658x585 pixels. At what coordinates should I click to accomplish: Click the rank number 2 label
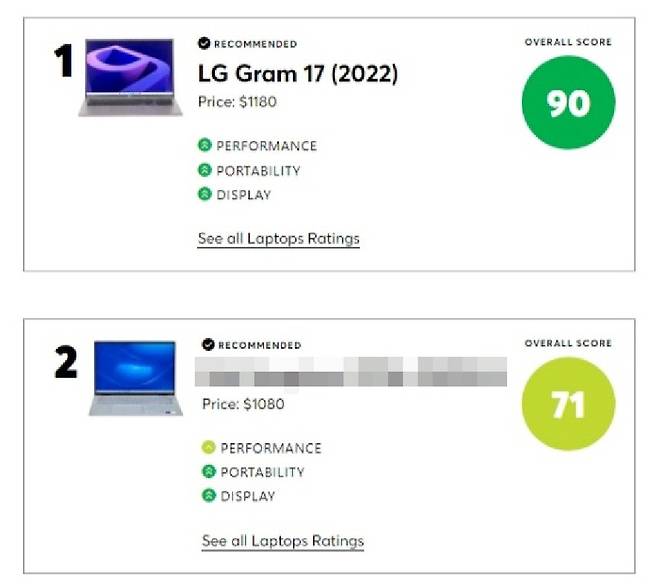(x=66, y=363)
